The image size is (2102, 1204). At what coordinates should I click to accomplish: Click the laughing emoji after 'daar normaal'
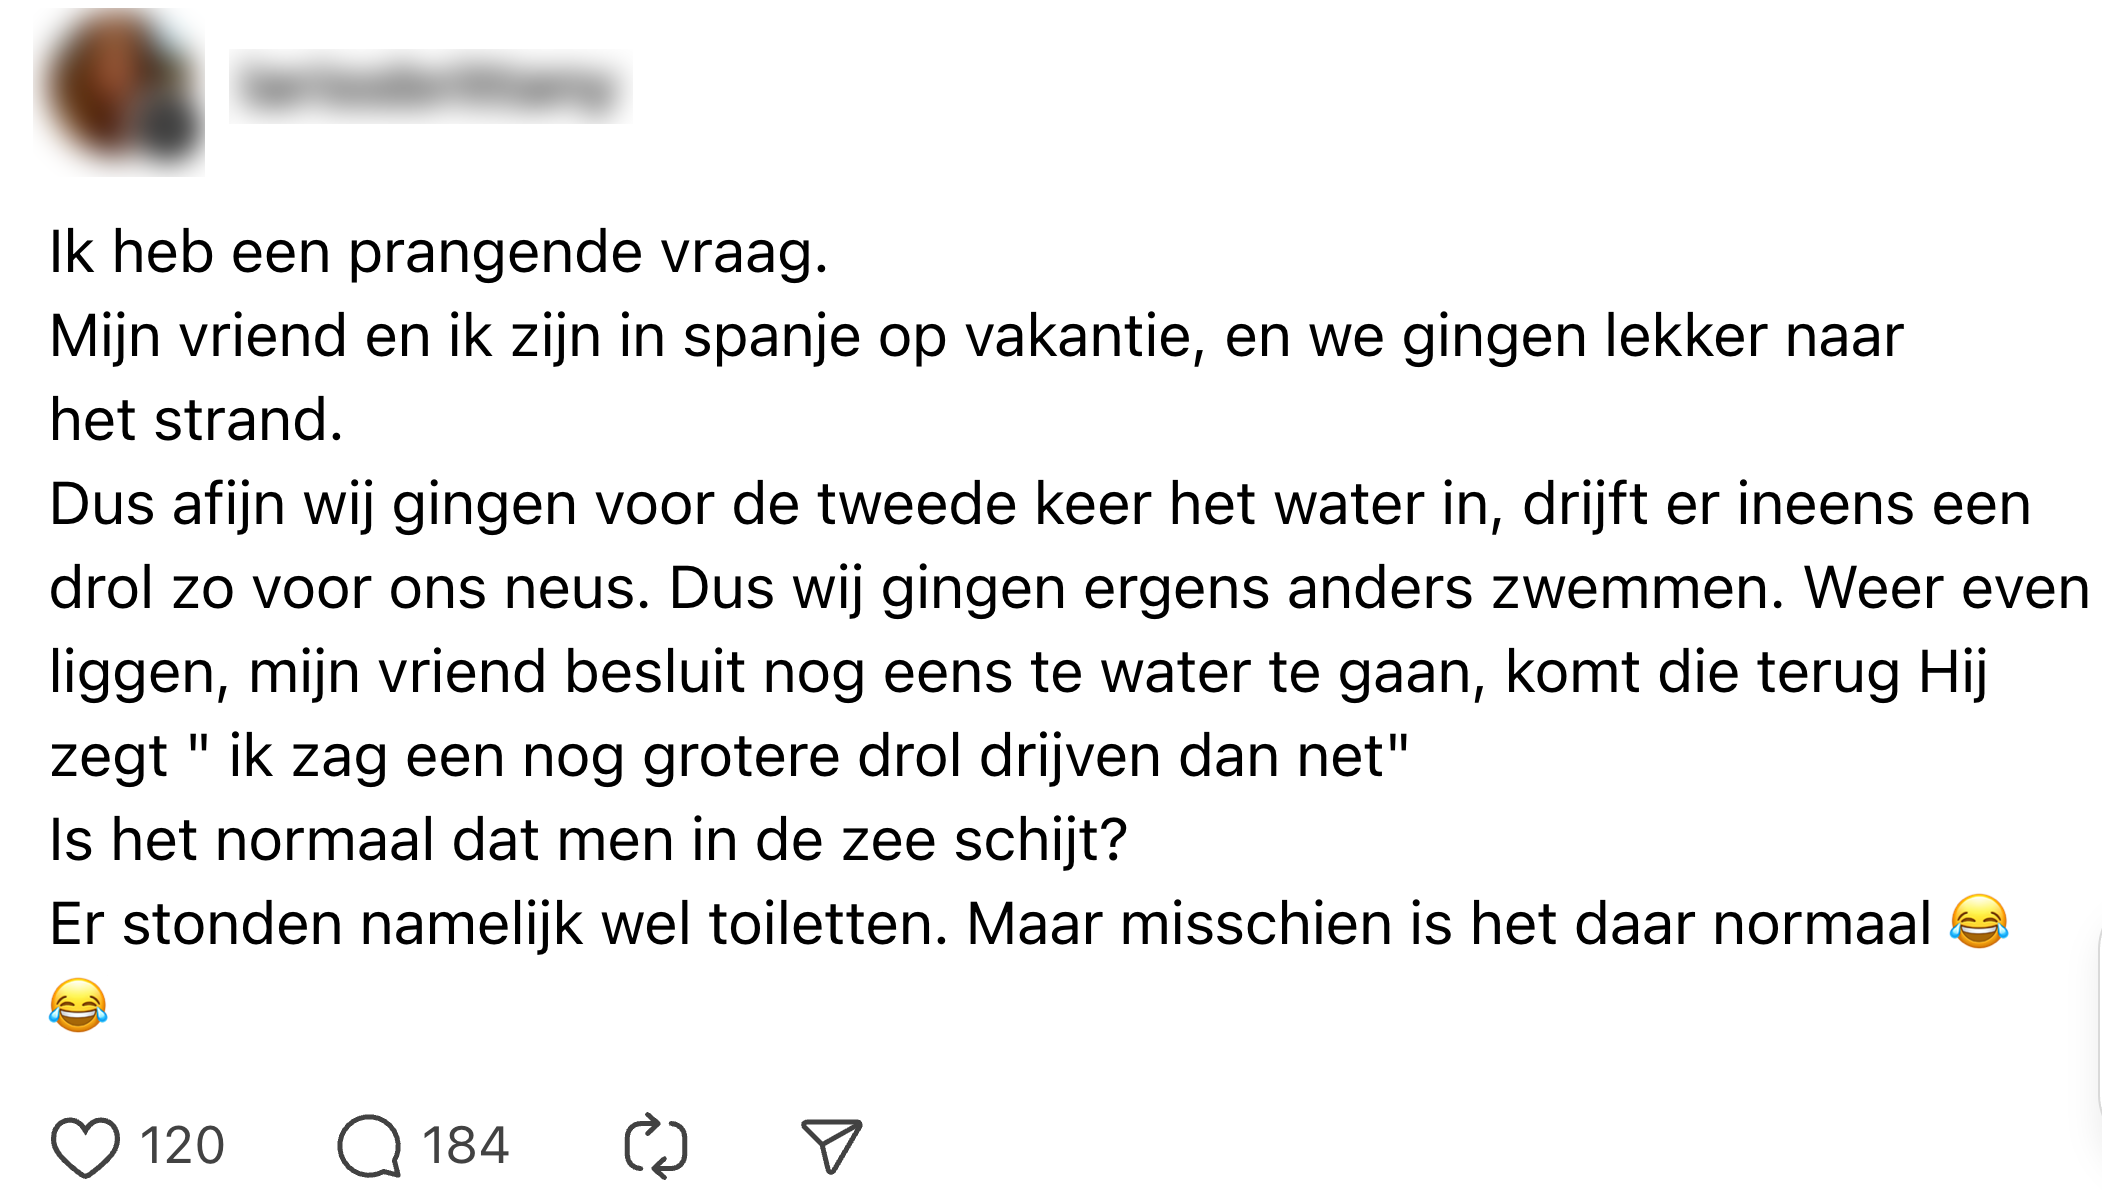pos(1979,922)
